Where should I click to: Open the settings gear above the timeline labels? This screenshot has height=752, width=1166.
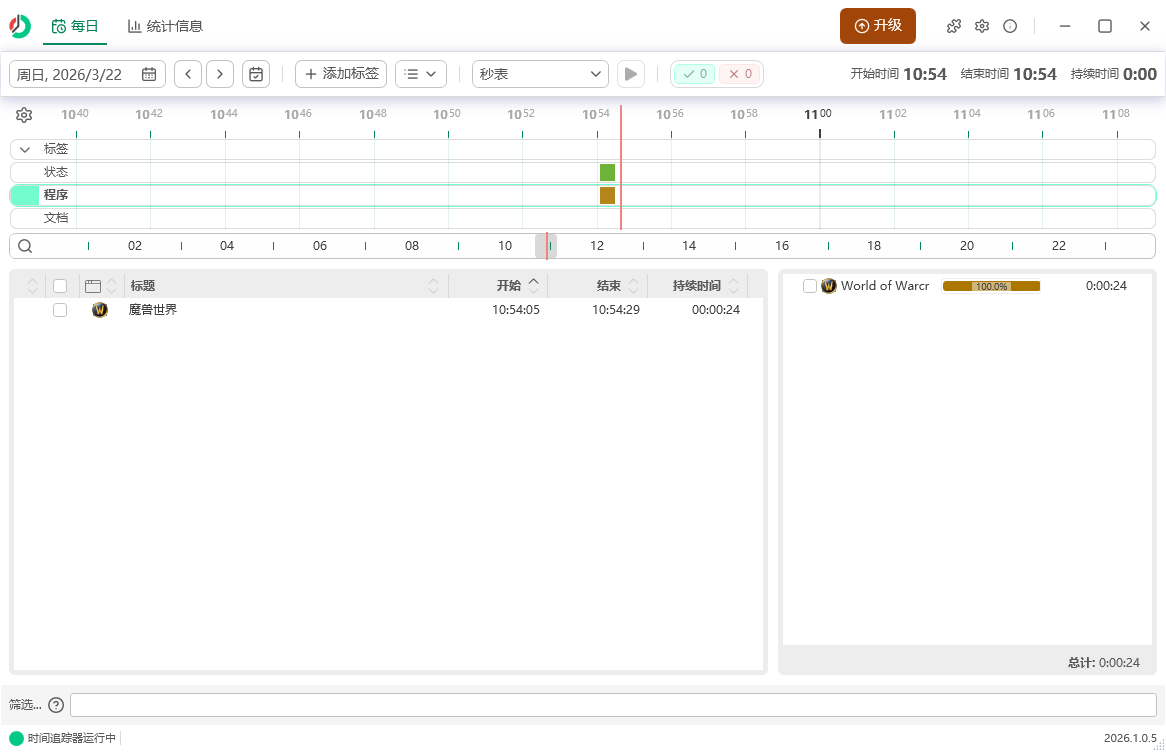click(23, 115)
